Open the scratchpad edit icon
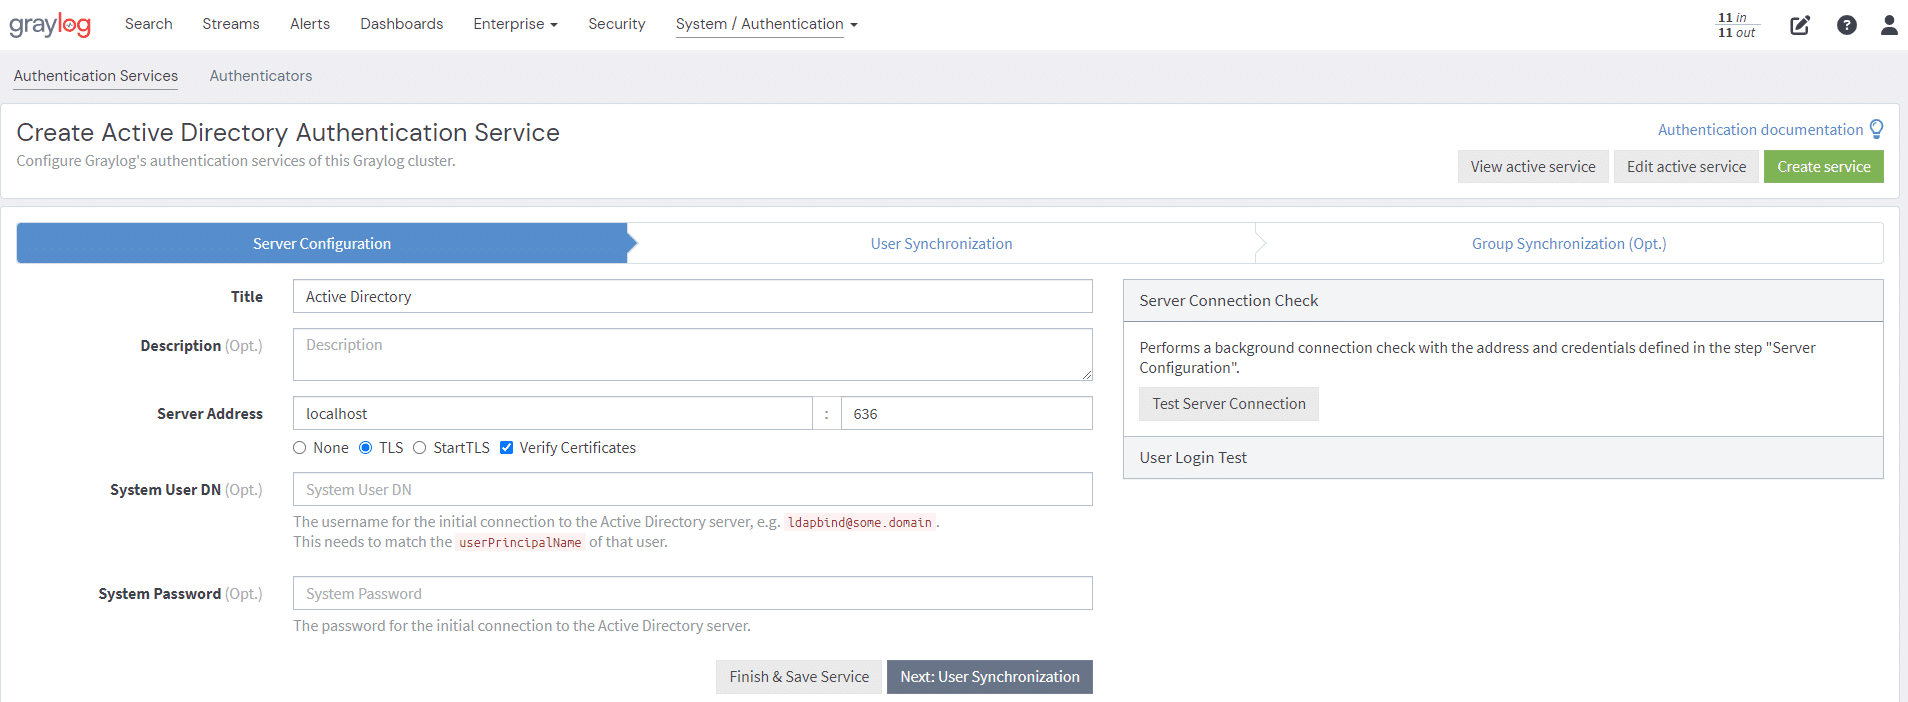Image resolution: width=1908 pixels, height=702 pixels. tap(1800, 25)
